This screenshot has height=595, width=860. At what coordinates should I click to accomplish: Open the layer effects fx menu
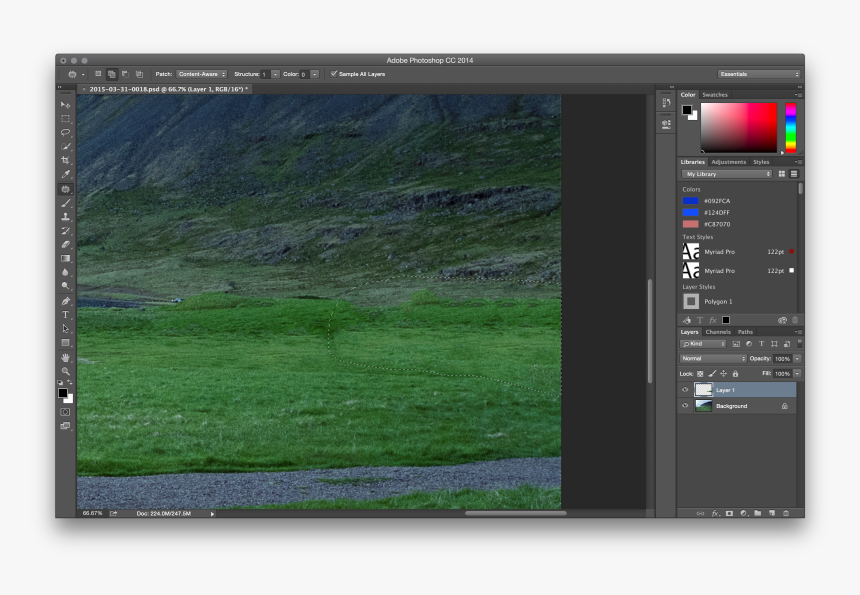715,513
